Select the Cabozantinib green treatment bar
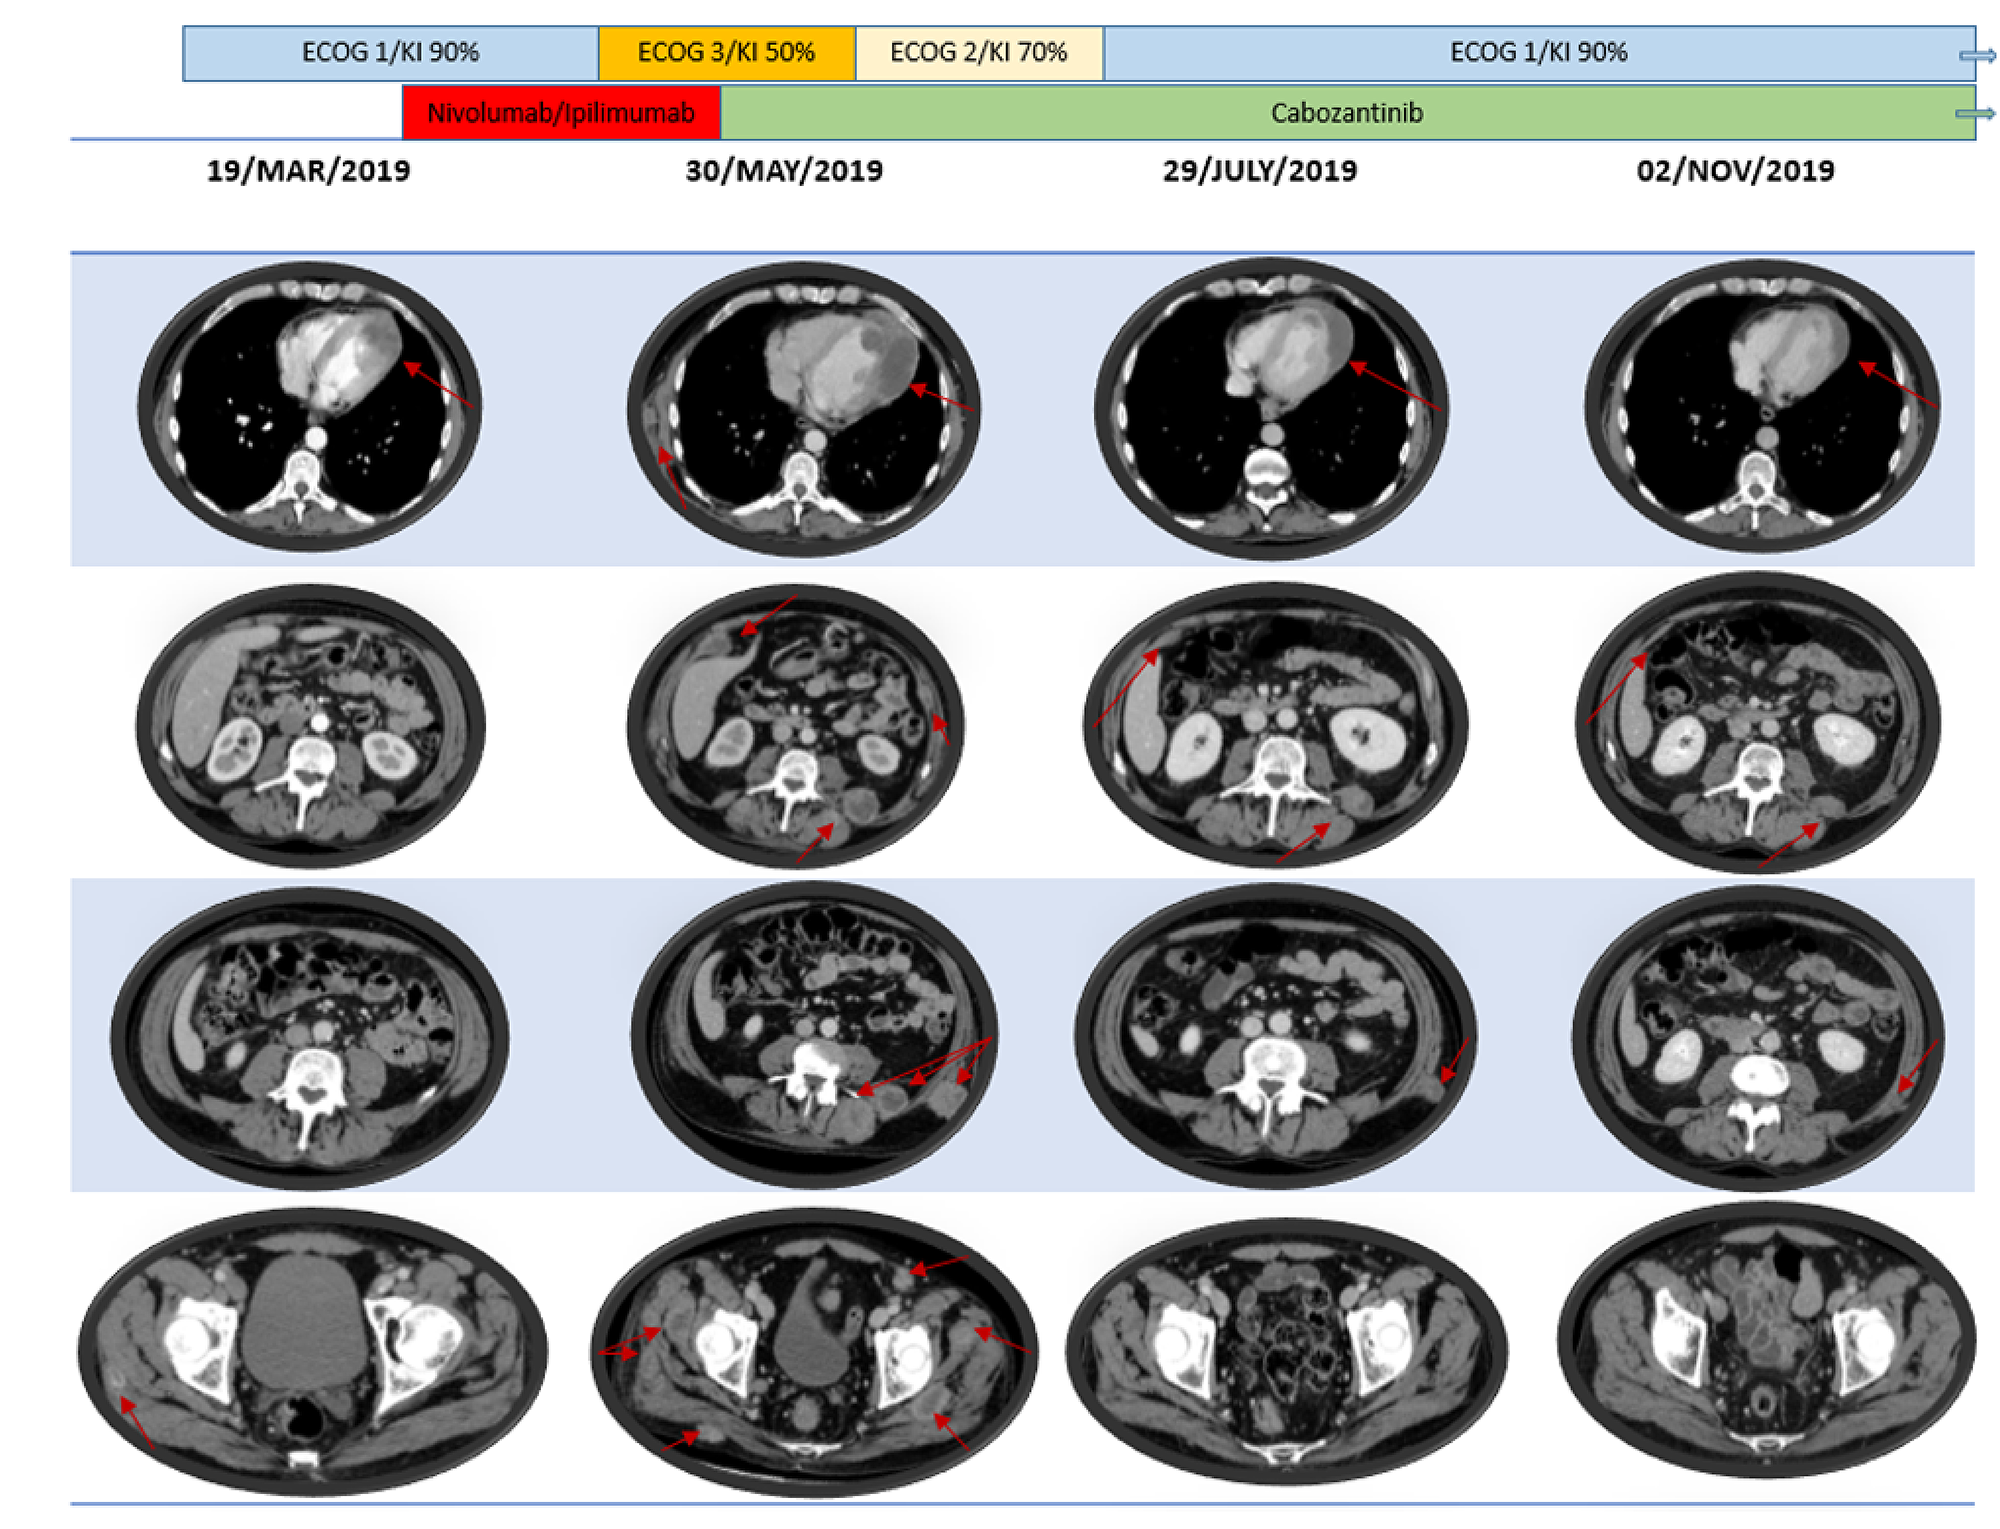The height and width of the screenshot is (1529, 2000). coord(1350,113)
